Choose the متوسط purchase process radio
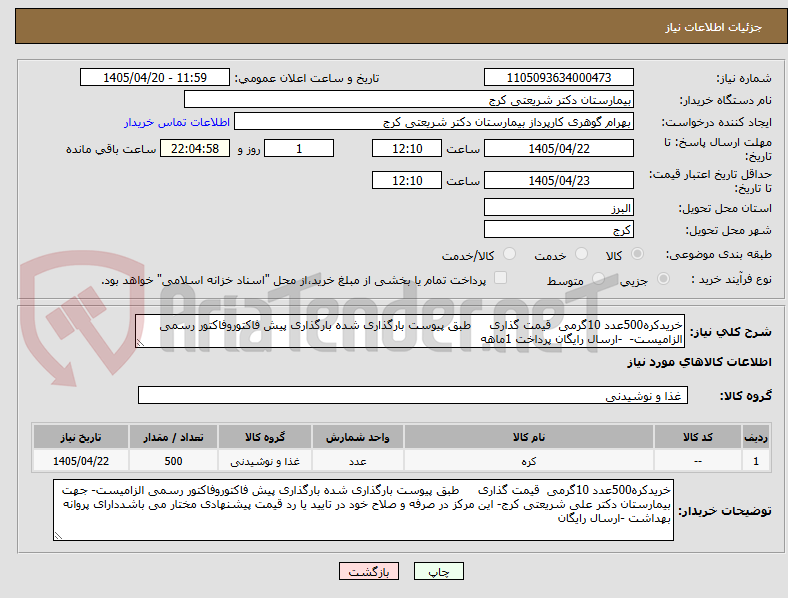Viewport: 788px width, 598px height. pos(598,278)
